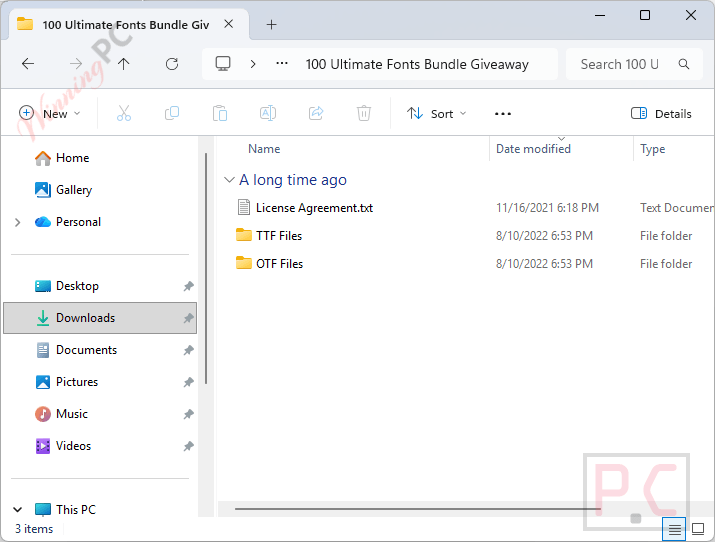Viewport: 715px width, 542px height.
Task: Open Music in navigation pane
Action: tap(72, 414)
